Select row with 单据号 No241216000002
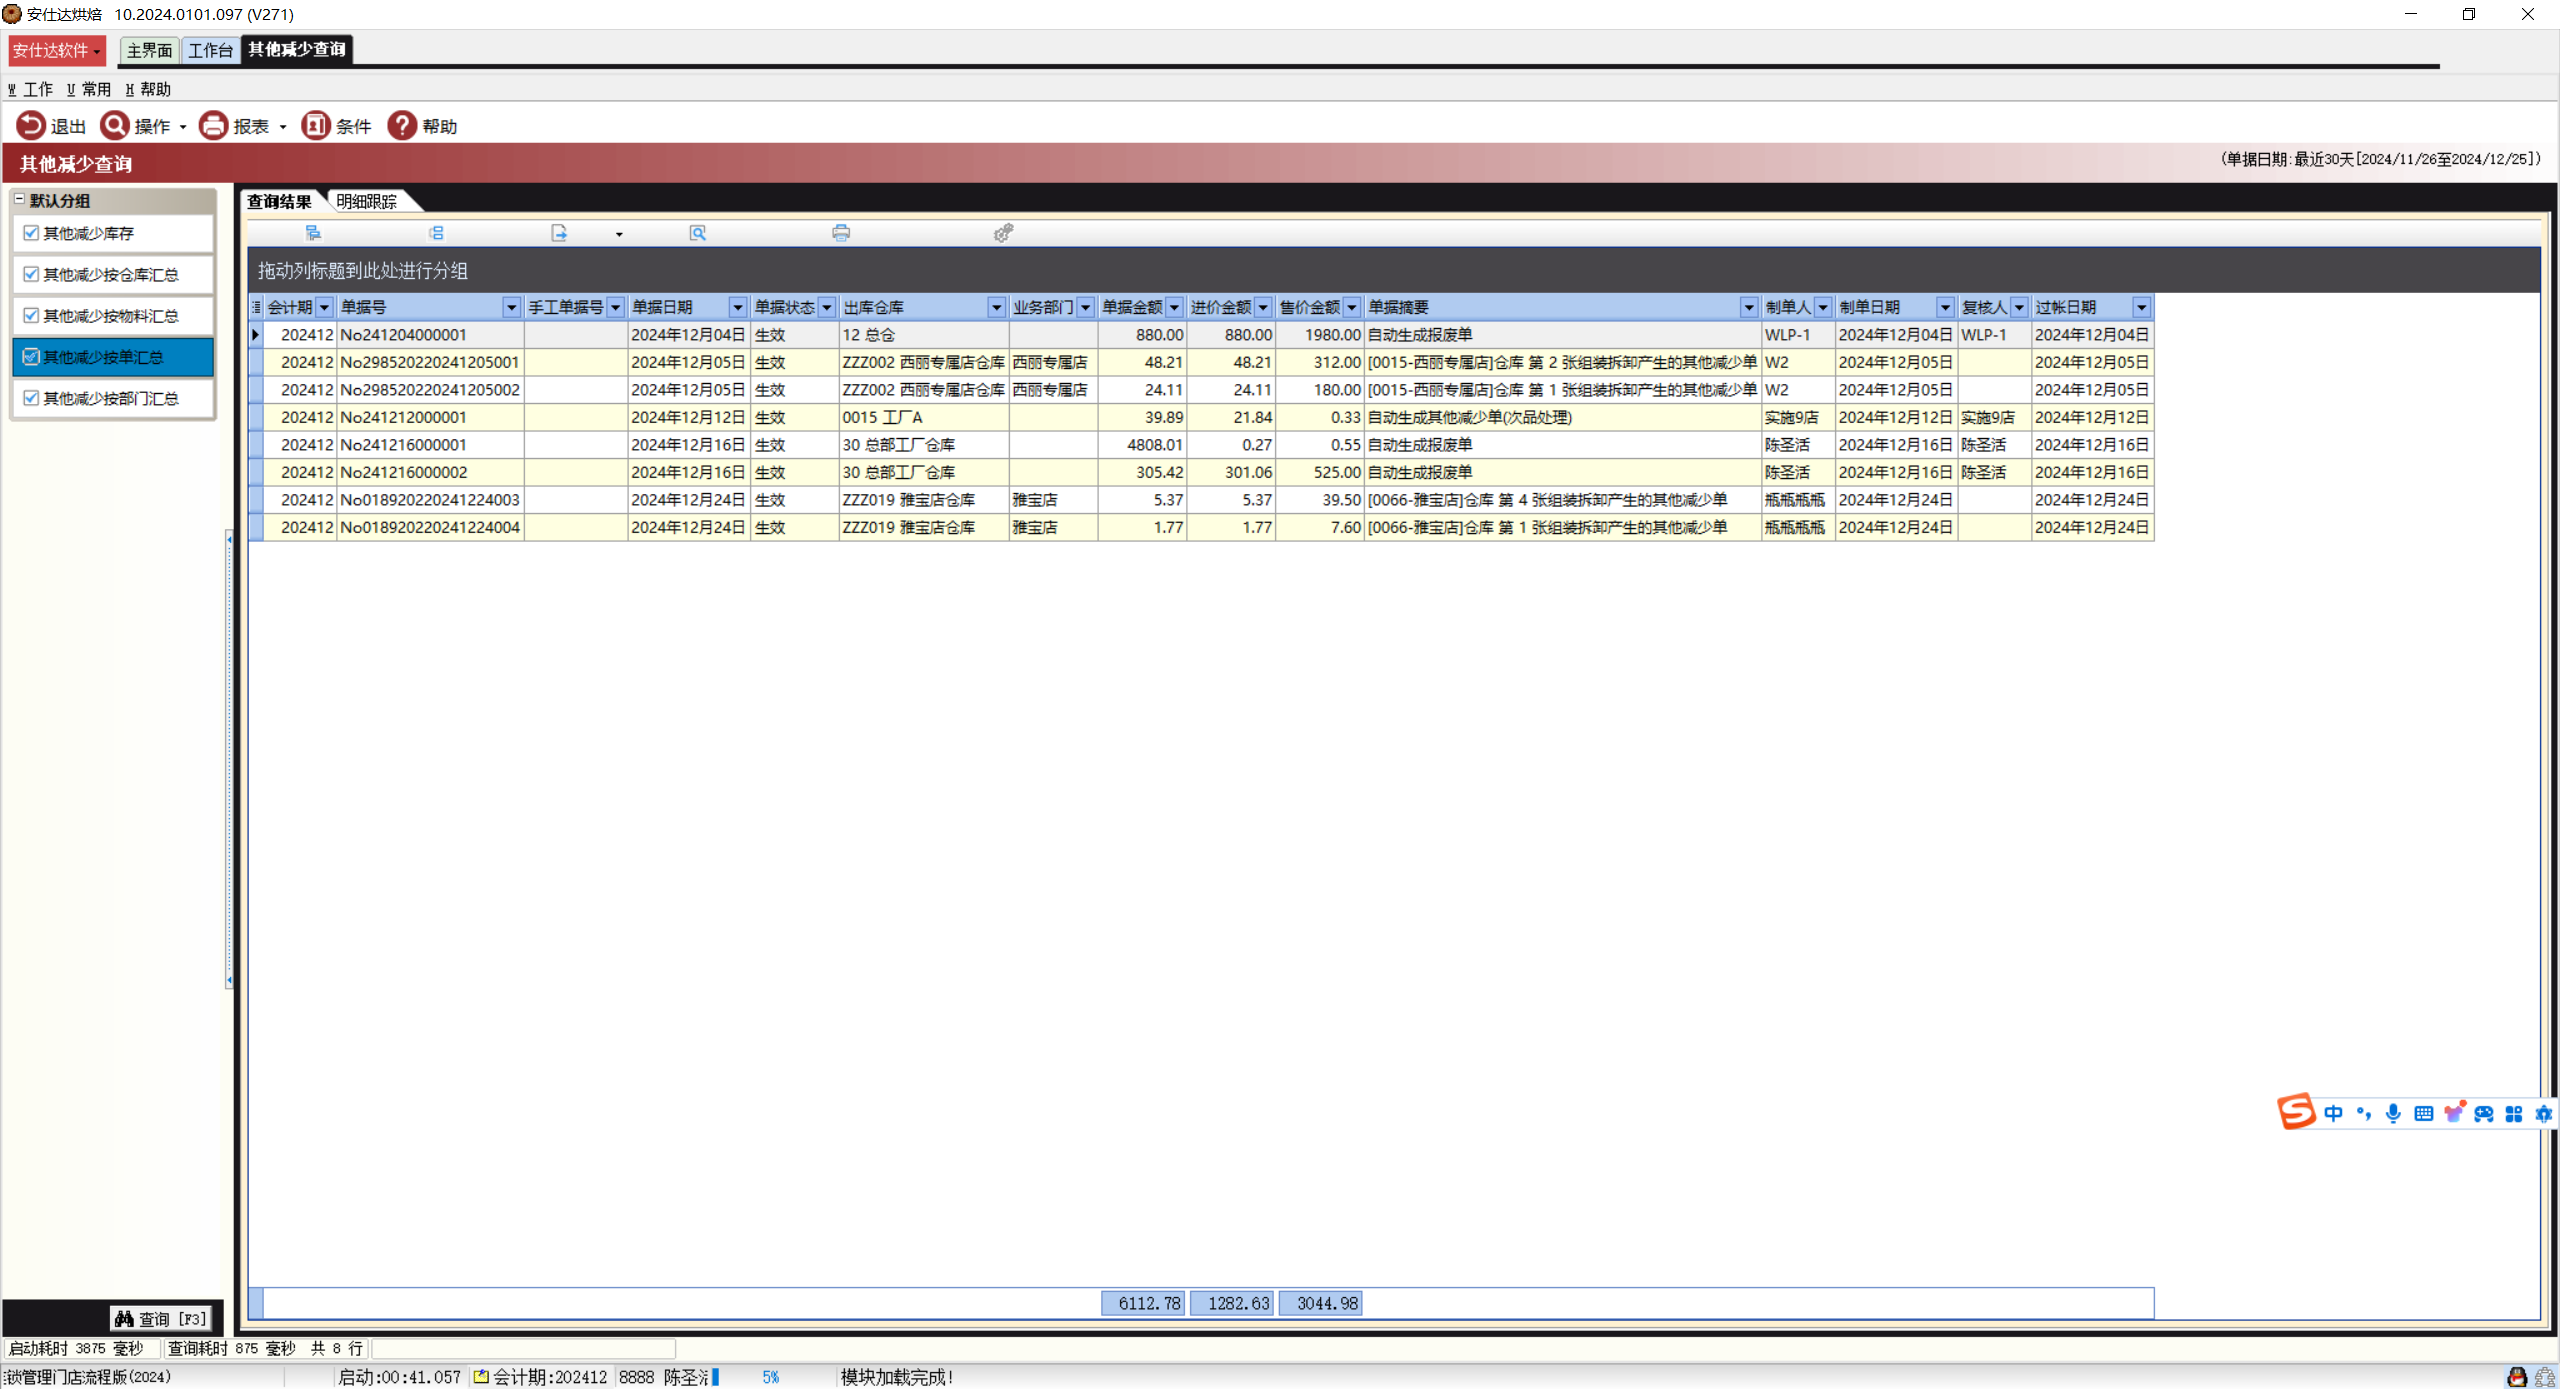Screen dimensions: 2560x1389 tap(404, 472)
